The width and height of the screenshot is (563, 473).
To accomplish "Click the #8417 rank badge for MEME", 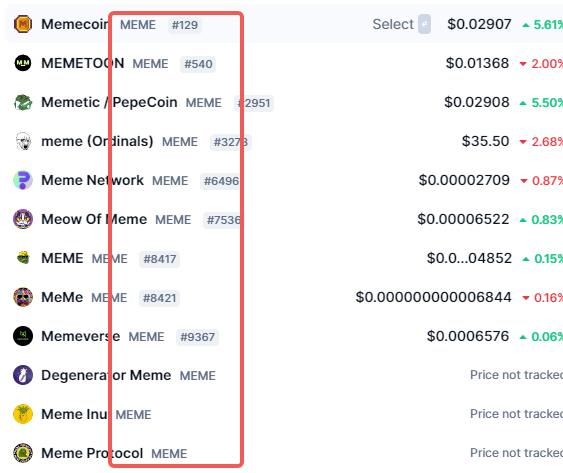I will pos(160,259).
